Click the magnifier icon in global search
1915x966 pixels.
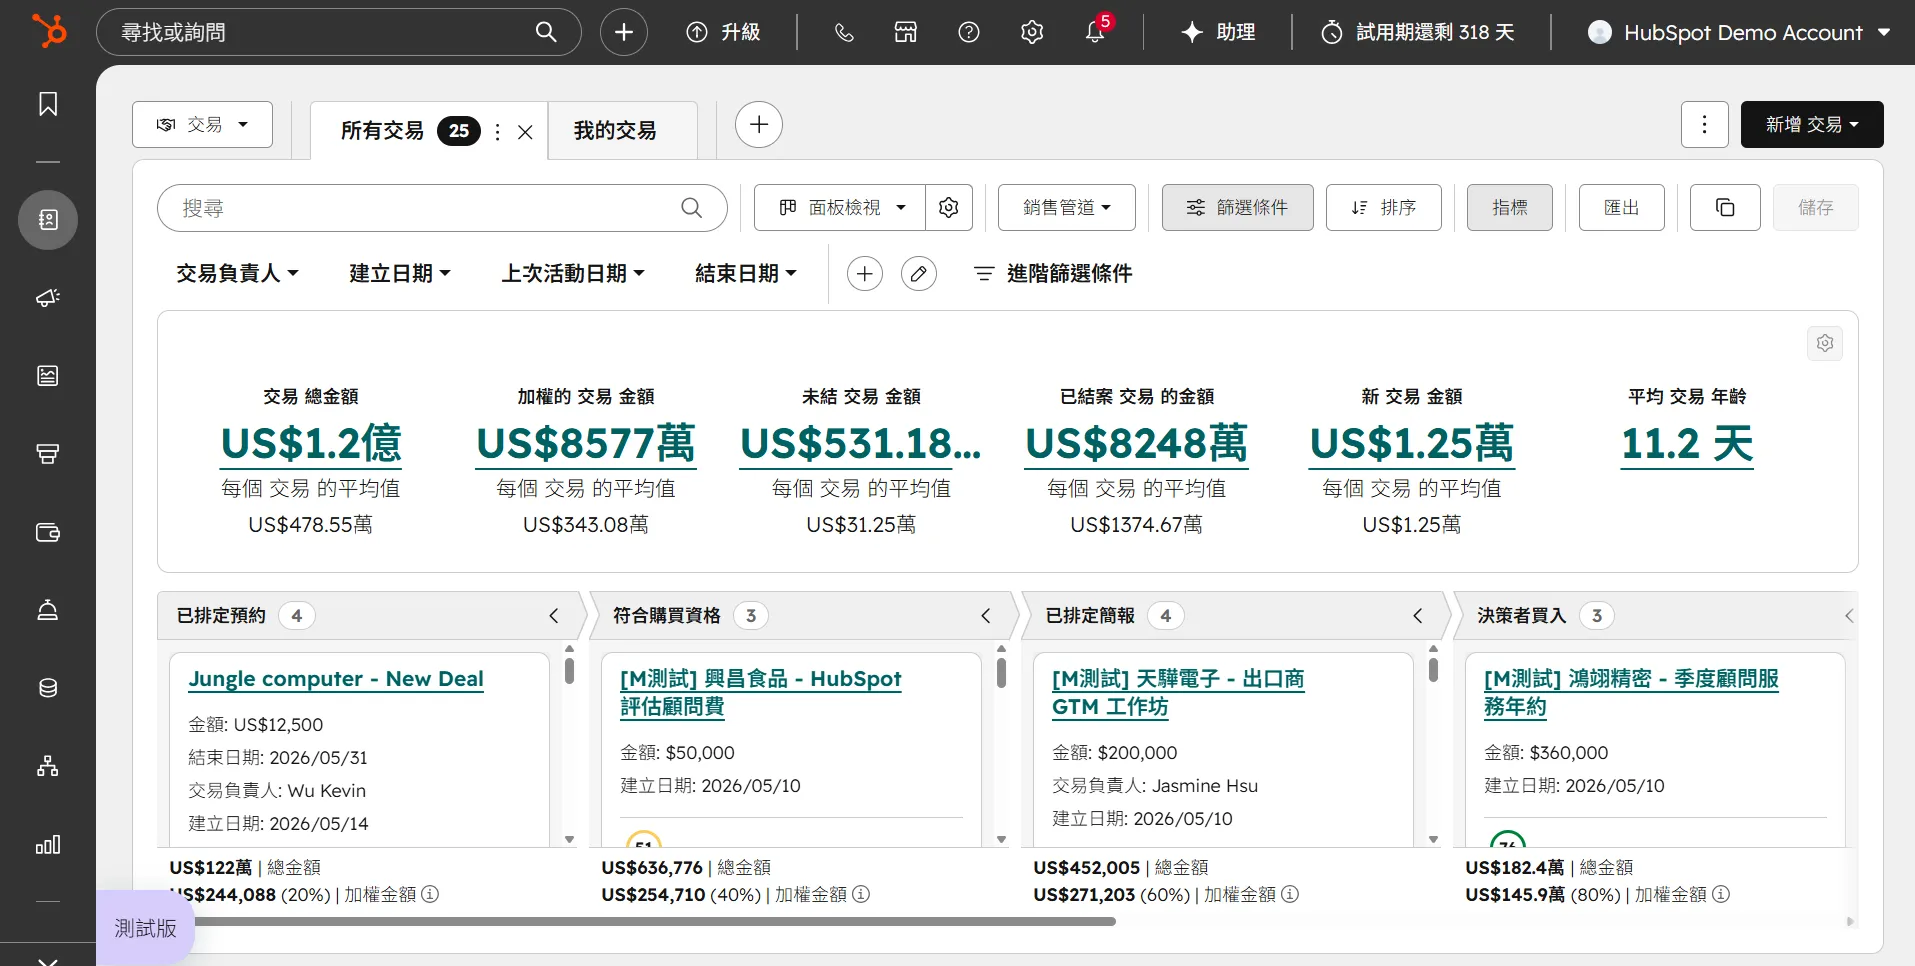coord(546,32)
